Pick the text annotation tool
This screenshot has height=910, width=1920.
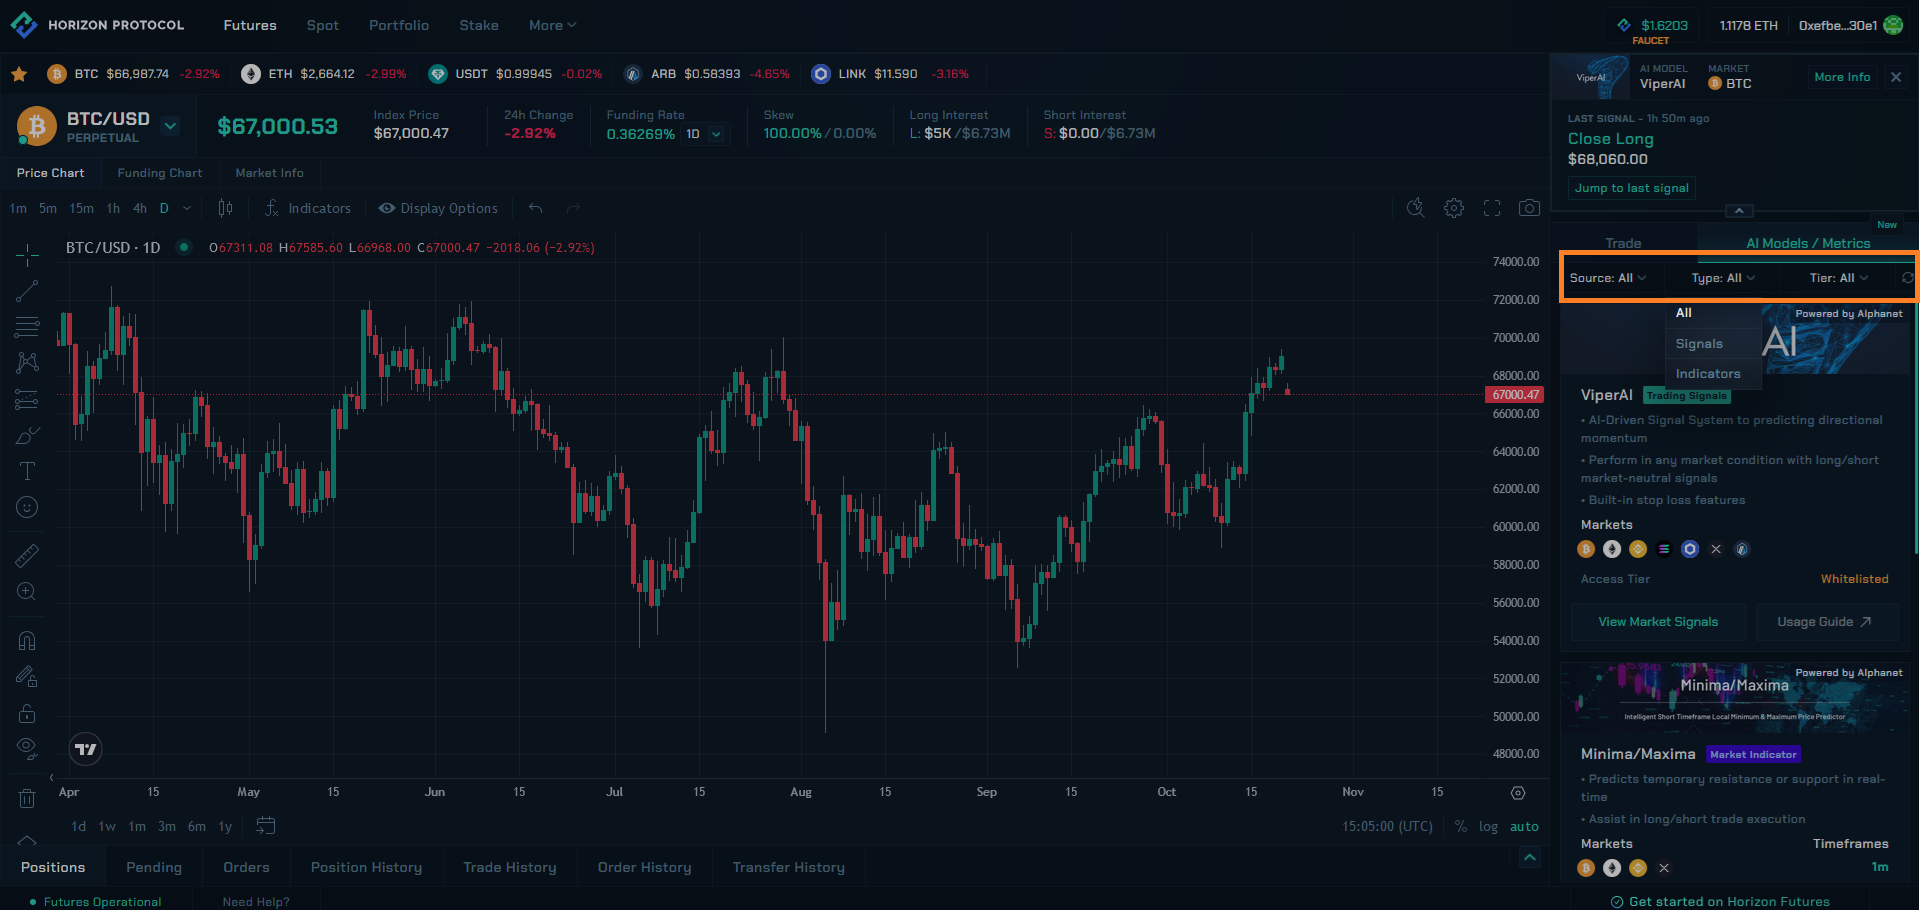(x=27, y=471)
